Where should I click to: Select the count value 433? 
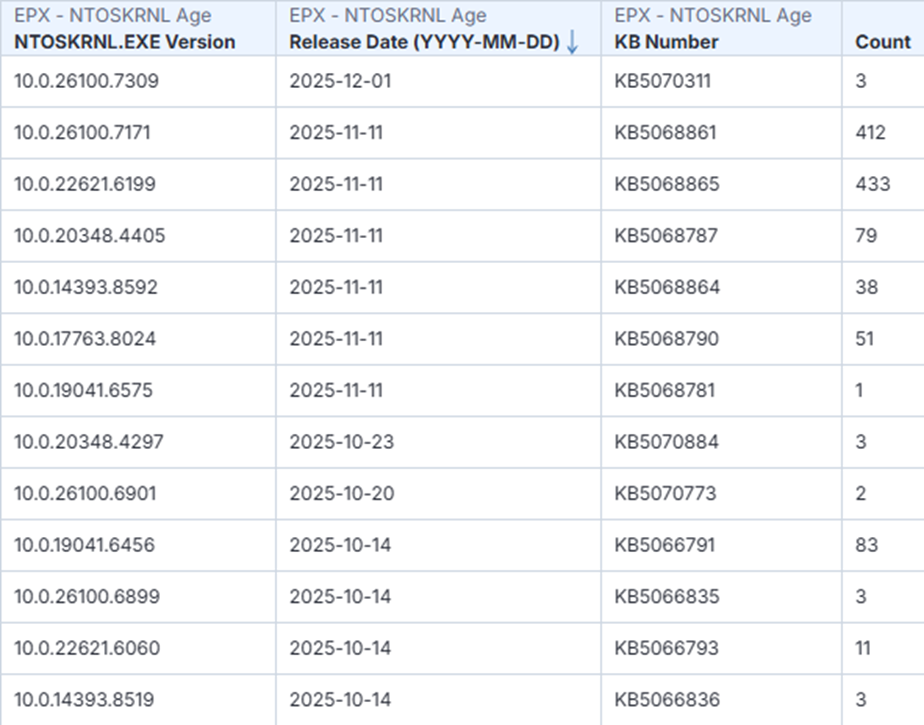point(871,184)
